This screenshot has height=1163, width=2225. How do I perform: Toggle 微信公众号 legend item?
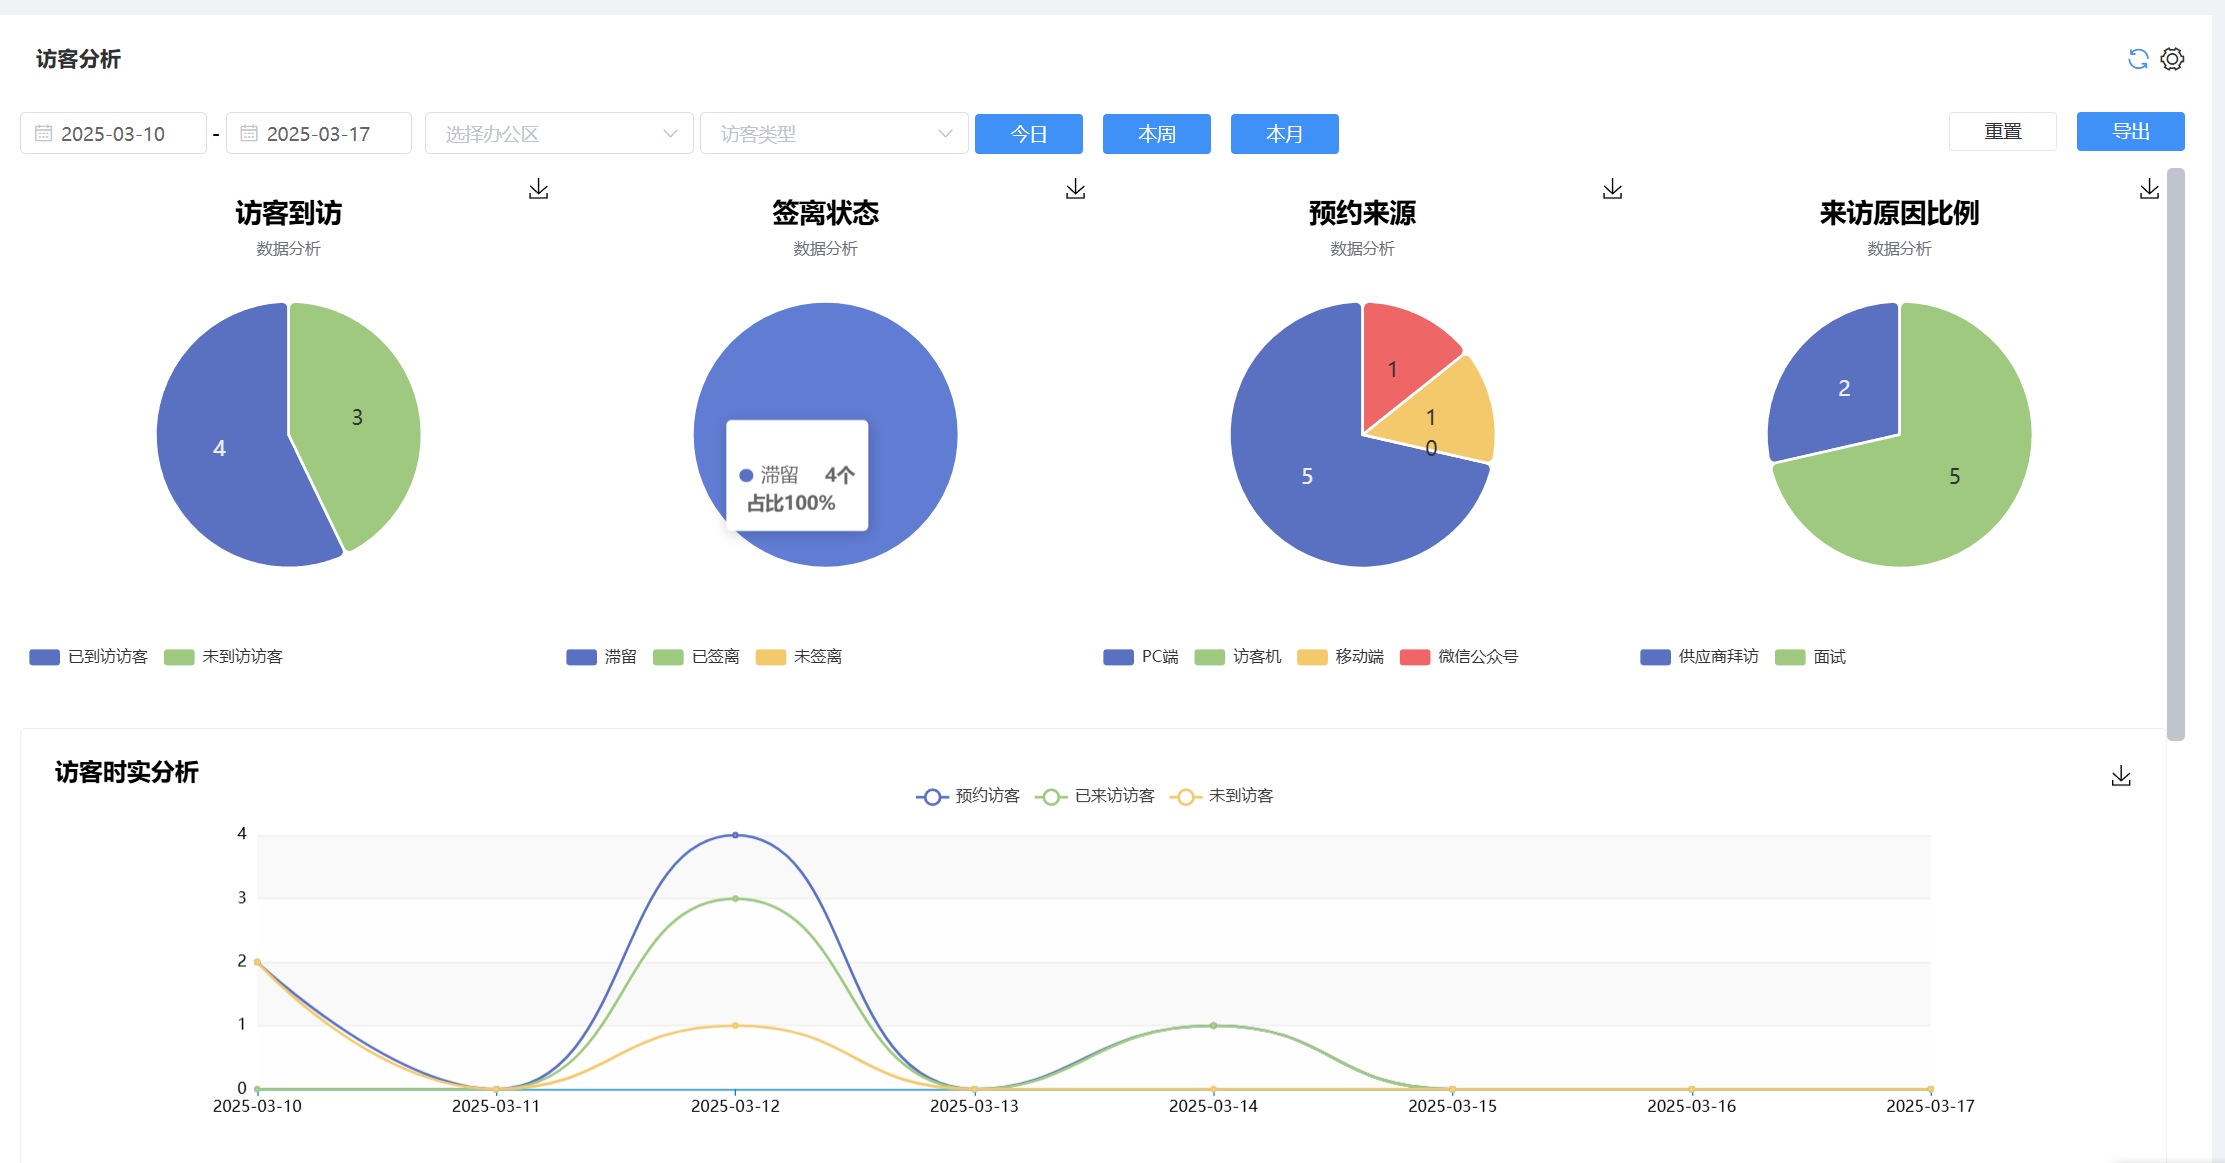click(x=1460, y=657)
